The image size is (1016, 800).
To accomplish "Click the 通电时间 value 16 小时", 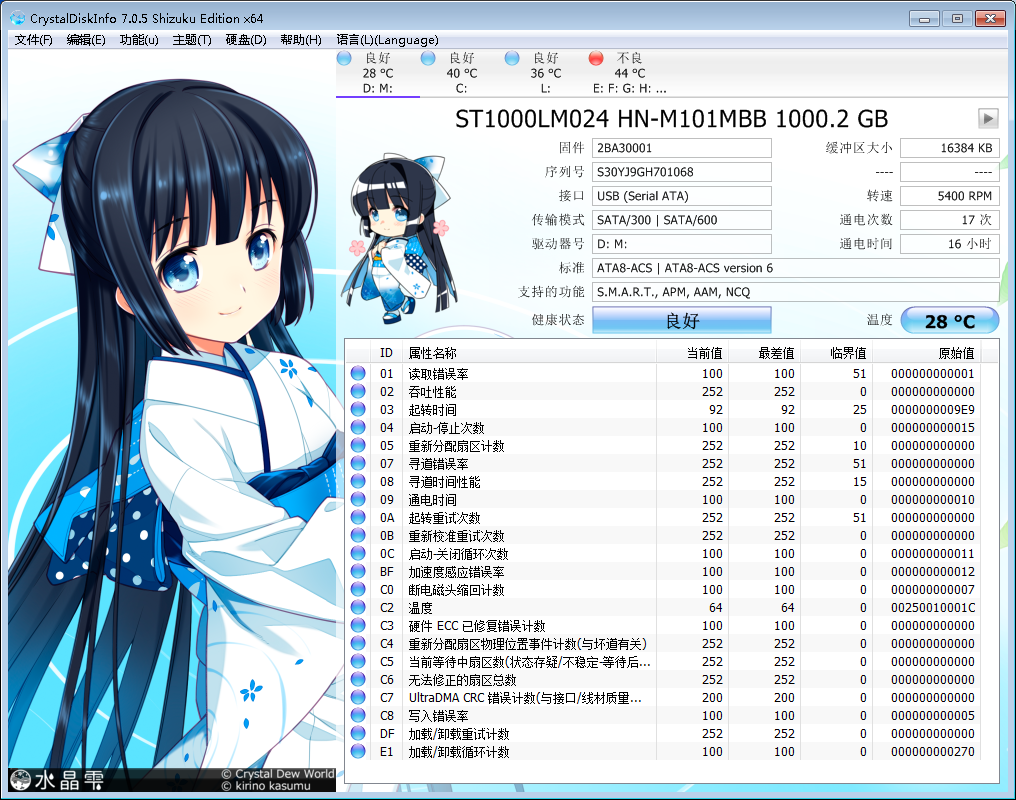I will coord(950,244).
